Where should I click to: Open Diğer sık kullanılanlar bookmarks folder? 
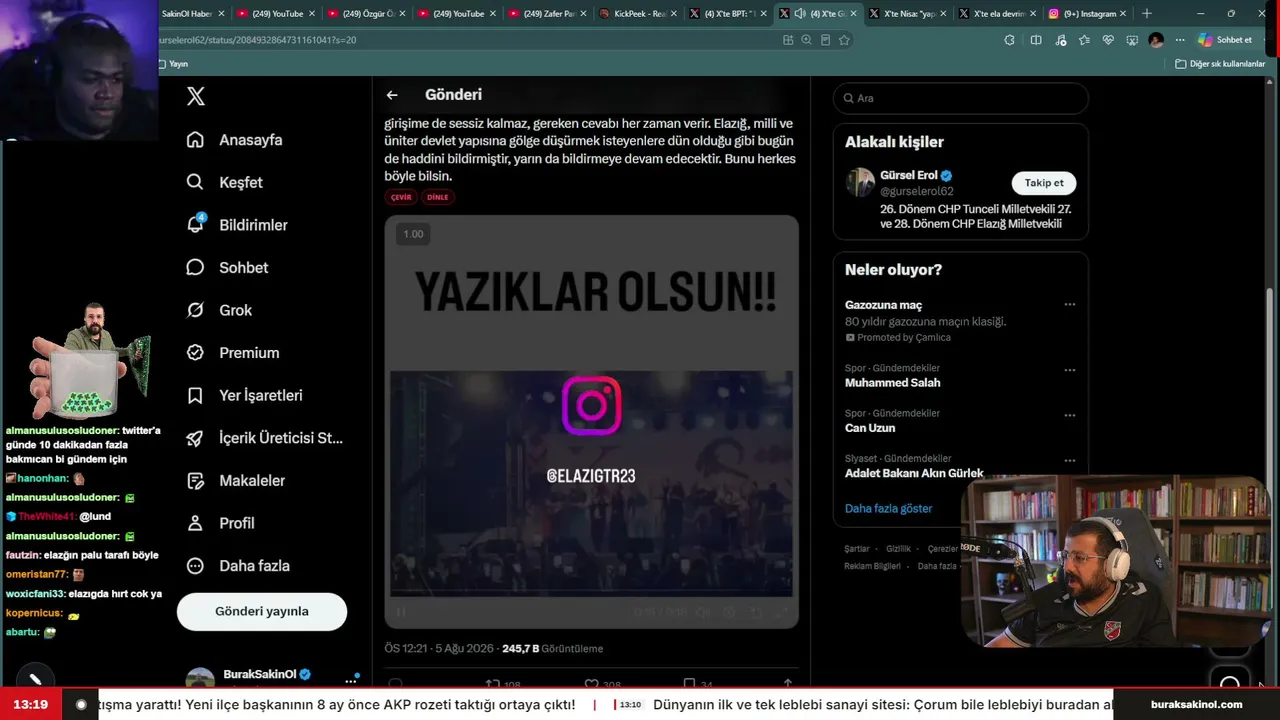1220,64
